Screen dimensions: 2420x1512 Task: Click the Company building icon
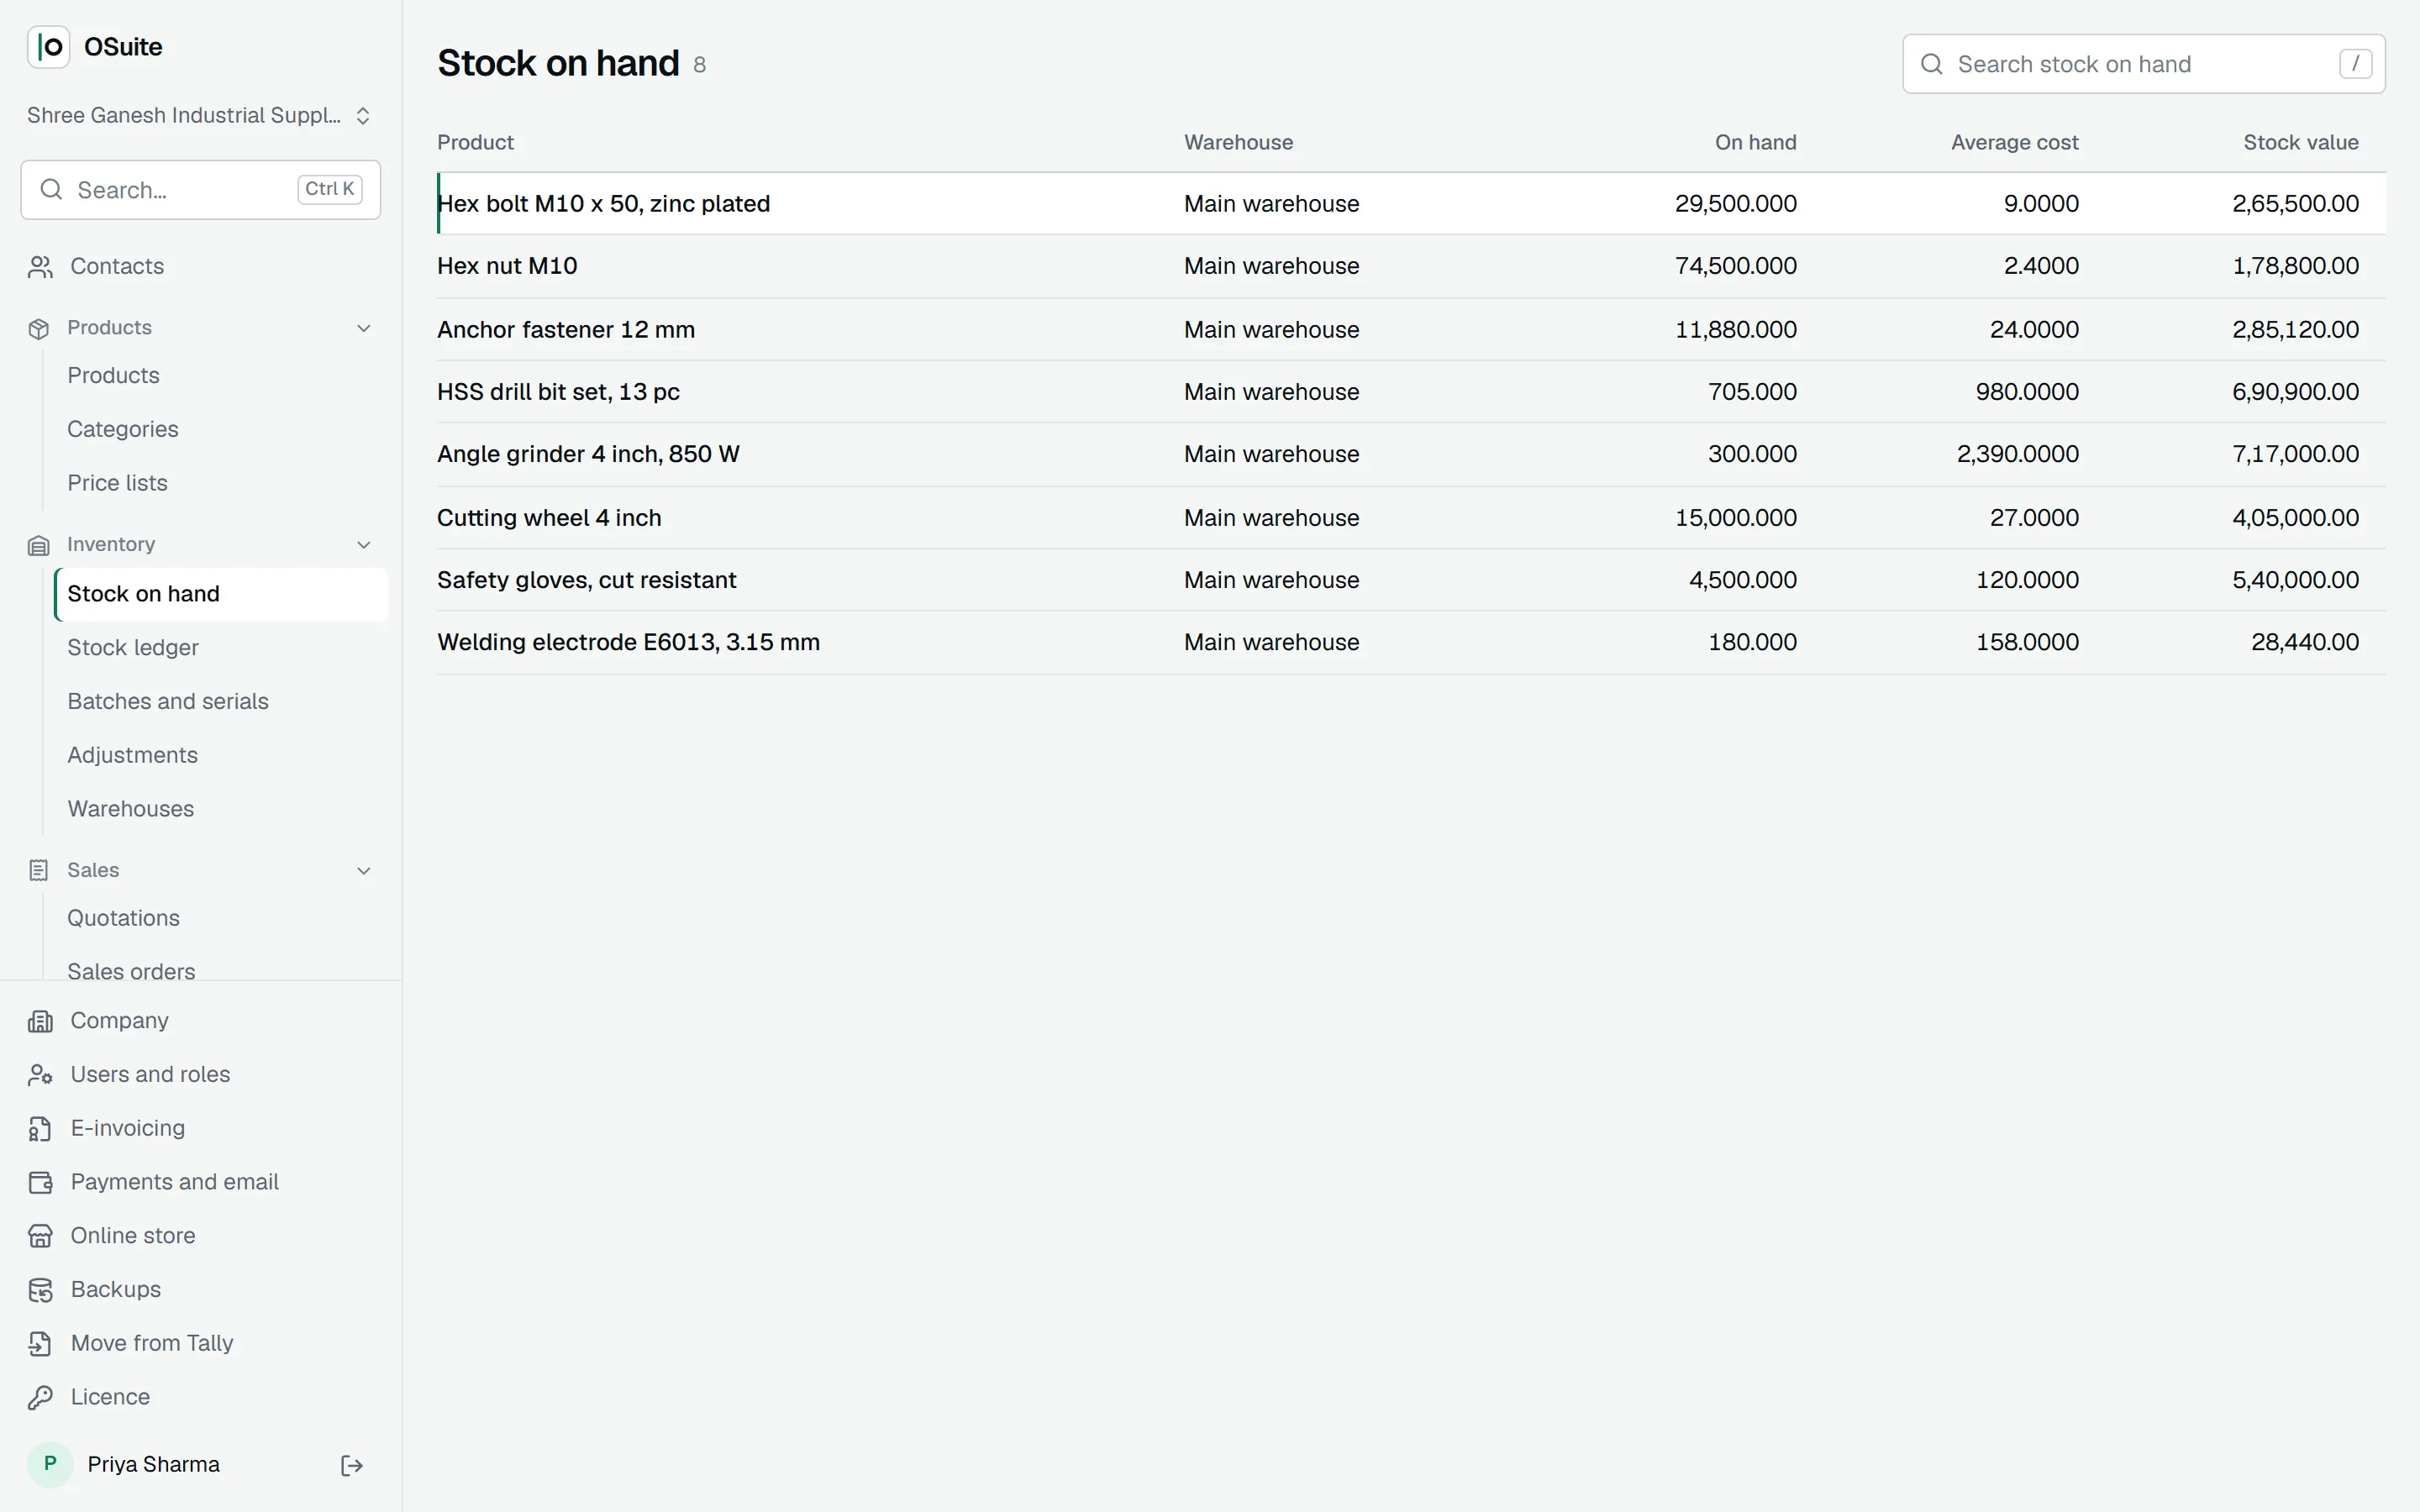click(40, 1021)
